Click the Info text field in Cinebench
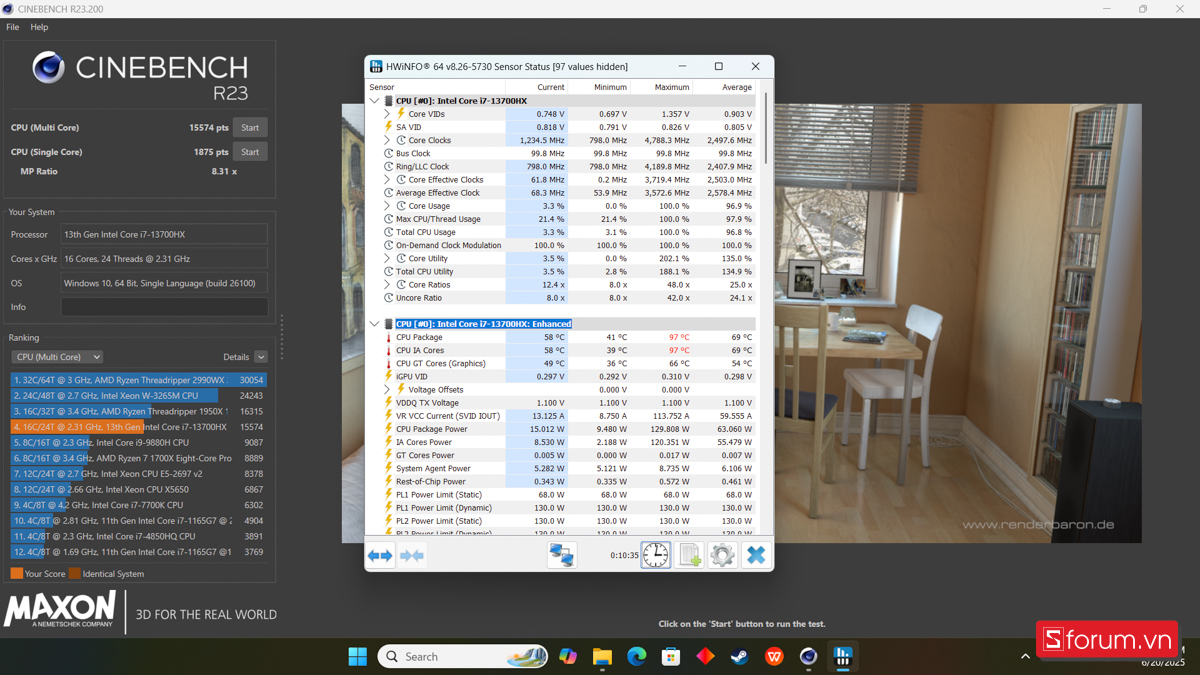This screenshot has height=675, width=1200. [x=164, y=307]
